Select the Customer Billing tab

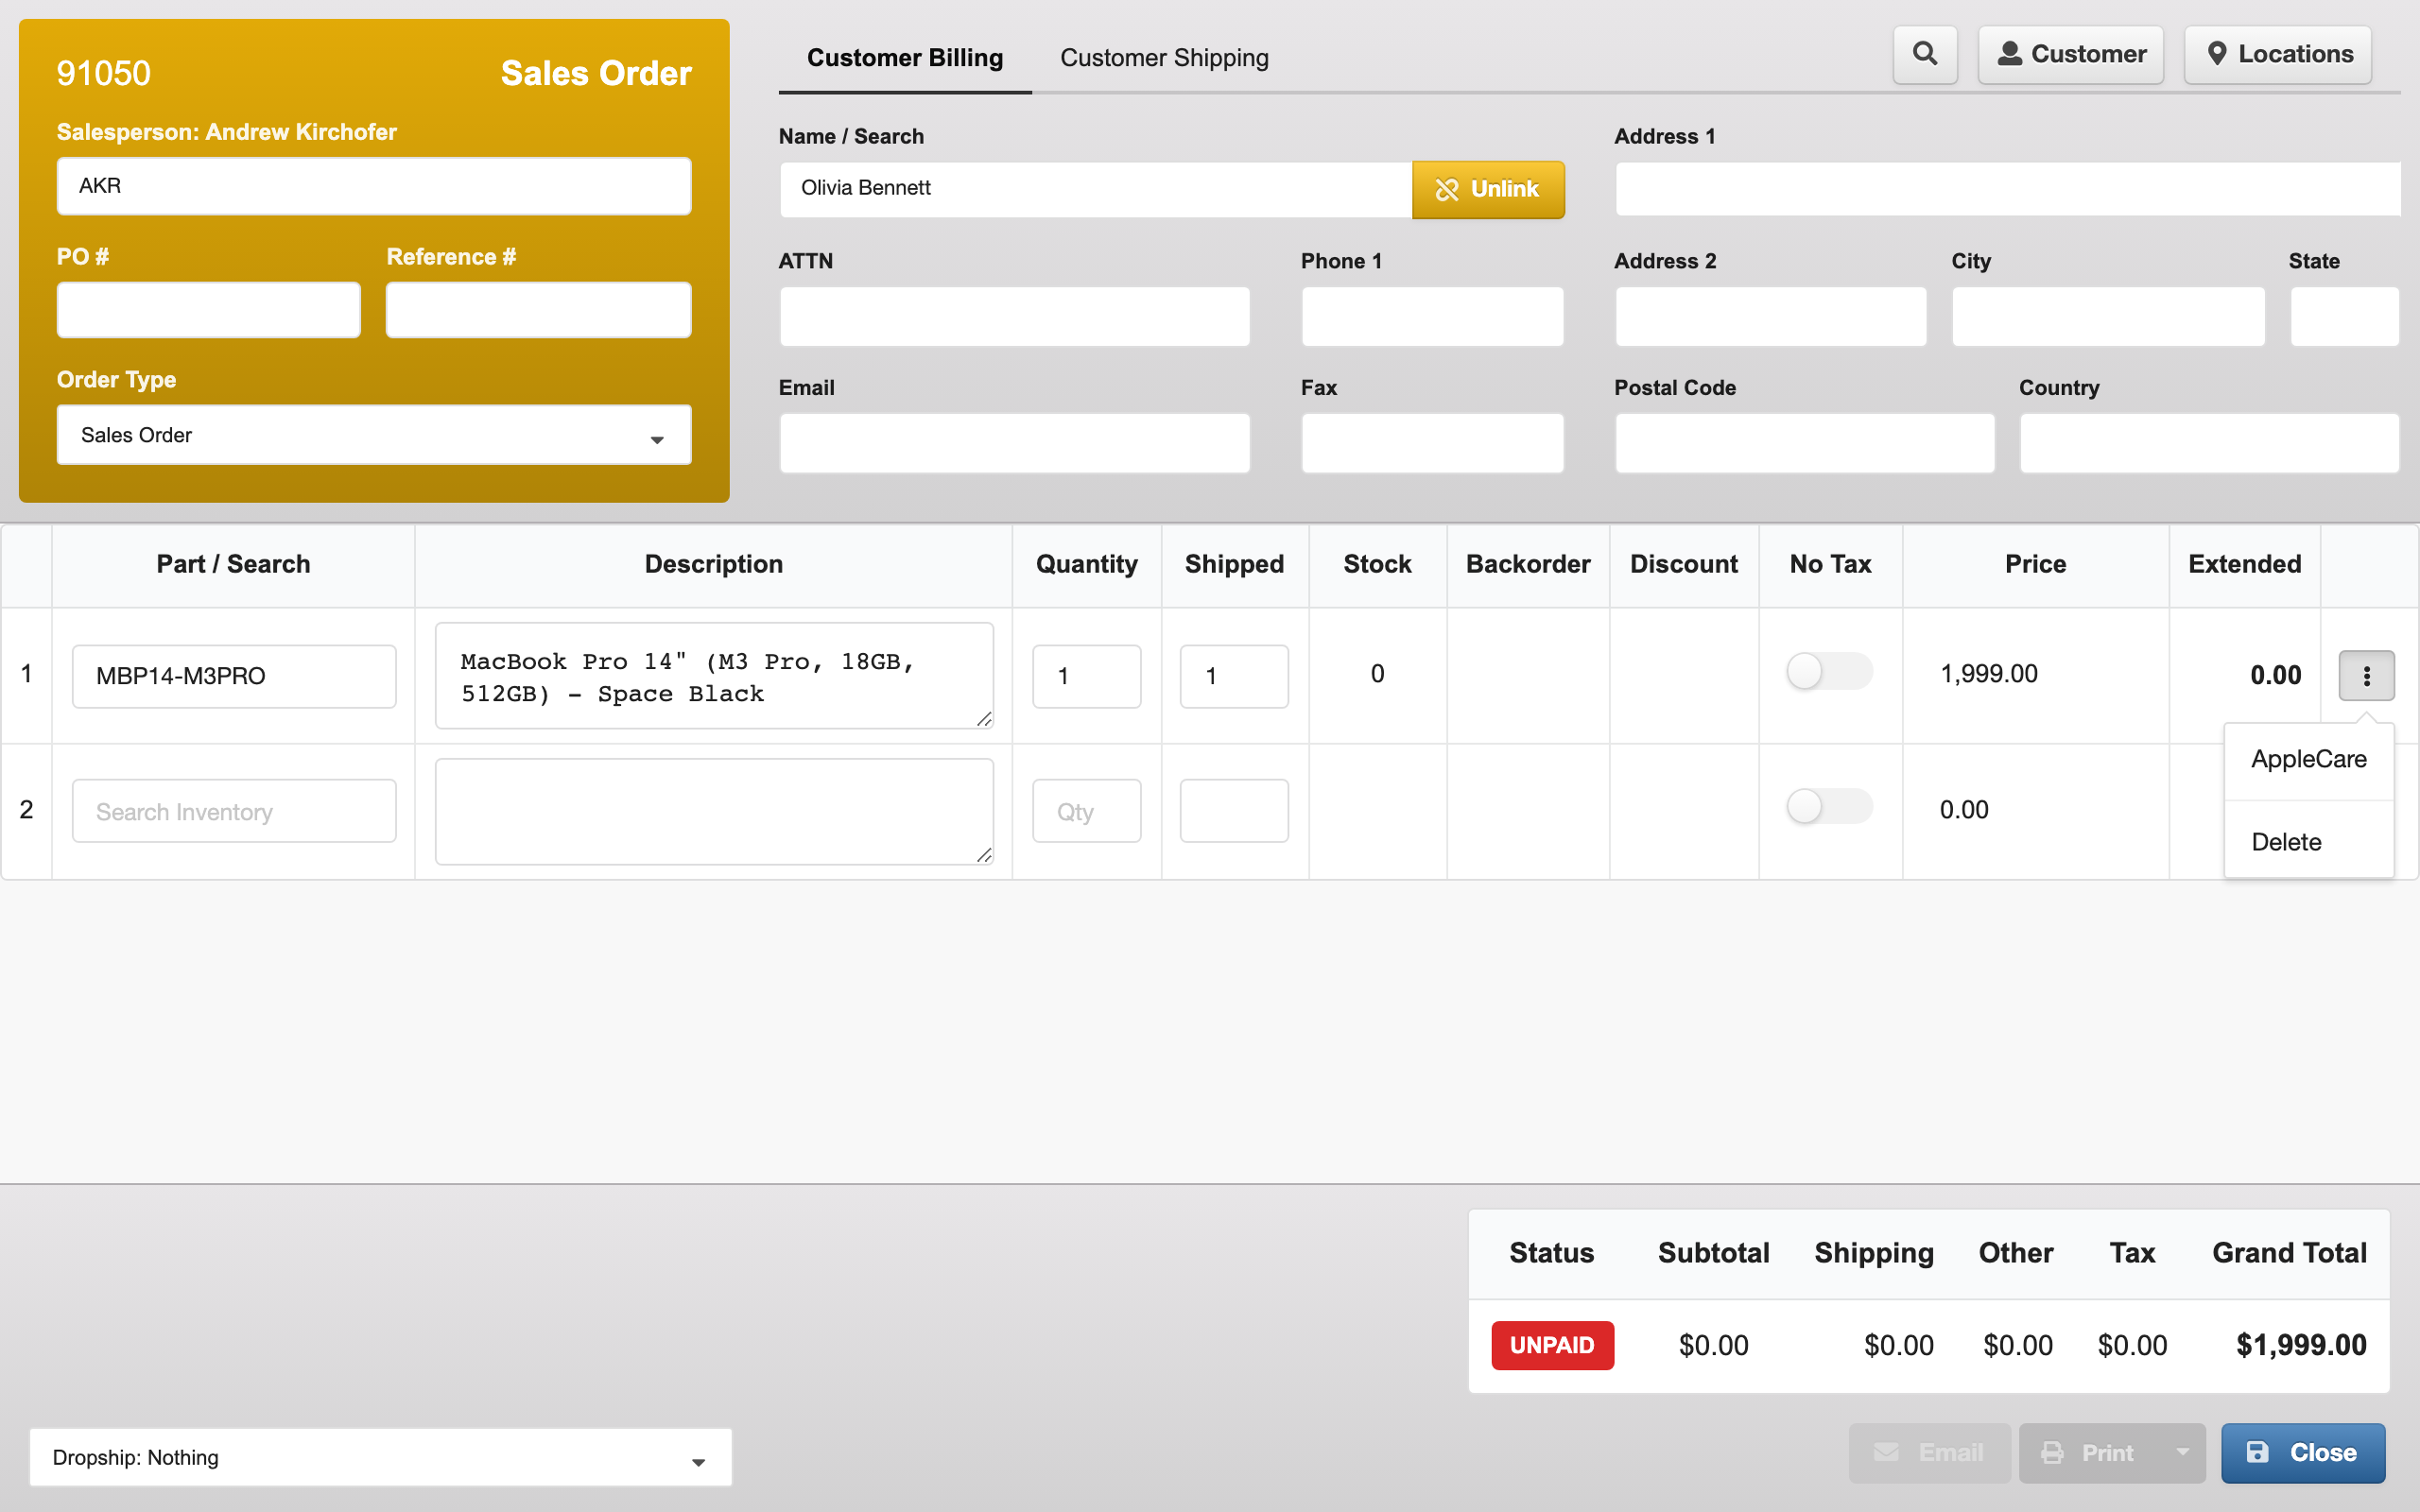click(904, 58)
